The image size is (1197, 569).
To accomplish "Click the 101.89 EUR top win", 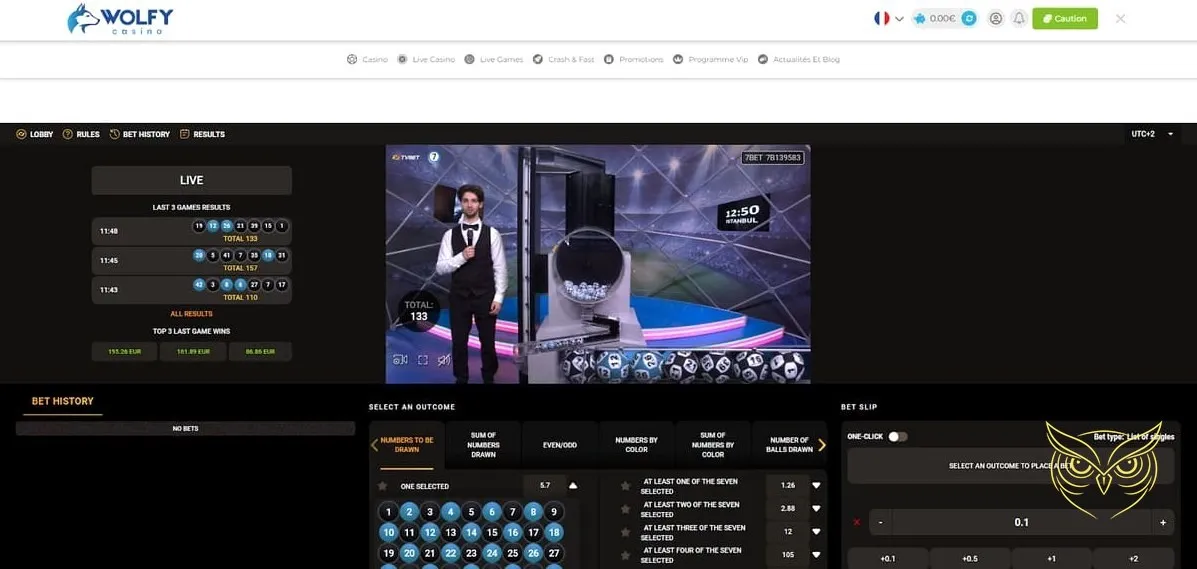I will click(193, 351).
